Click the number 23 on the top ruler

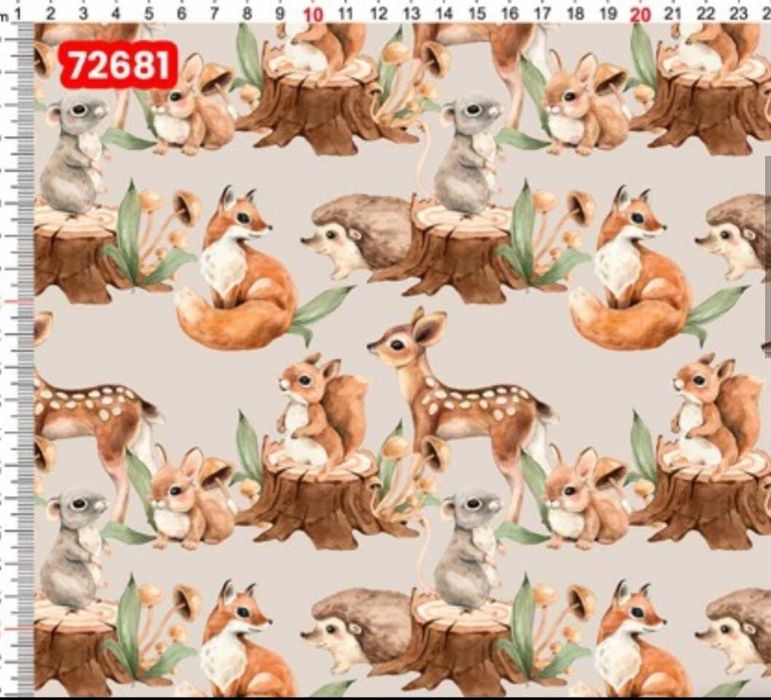[x=739, y=14]
